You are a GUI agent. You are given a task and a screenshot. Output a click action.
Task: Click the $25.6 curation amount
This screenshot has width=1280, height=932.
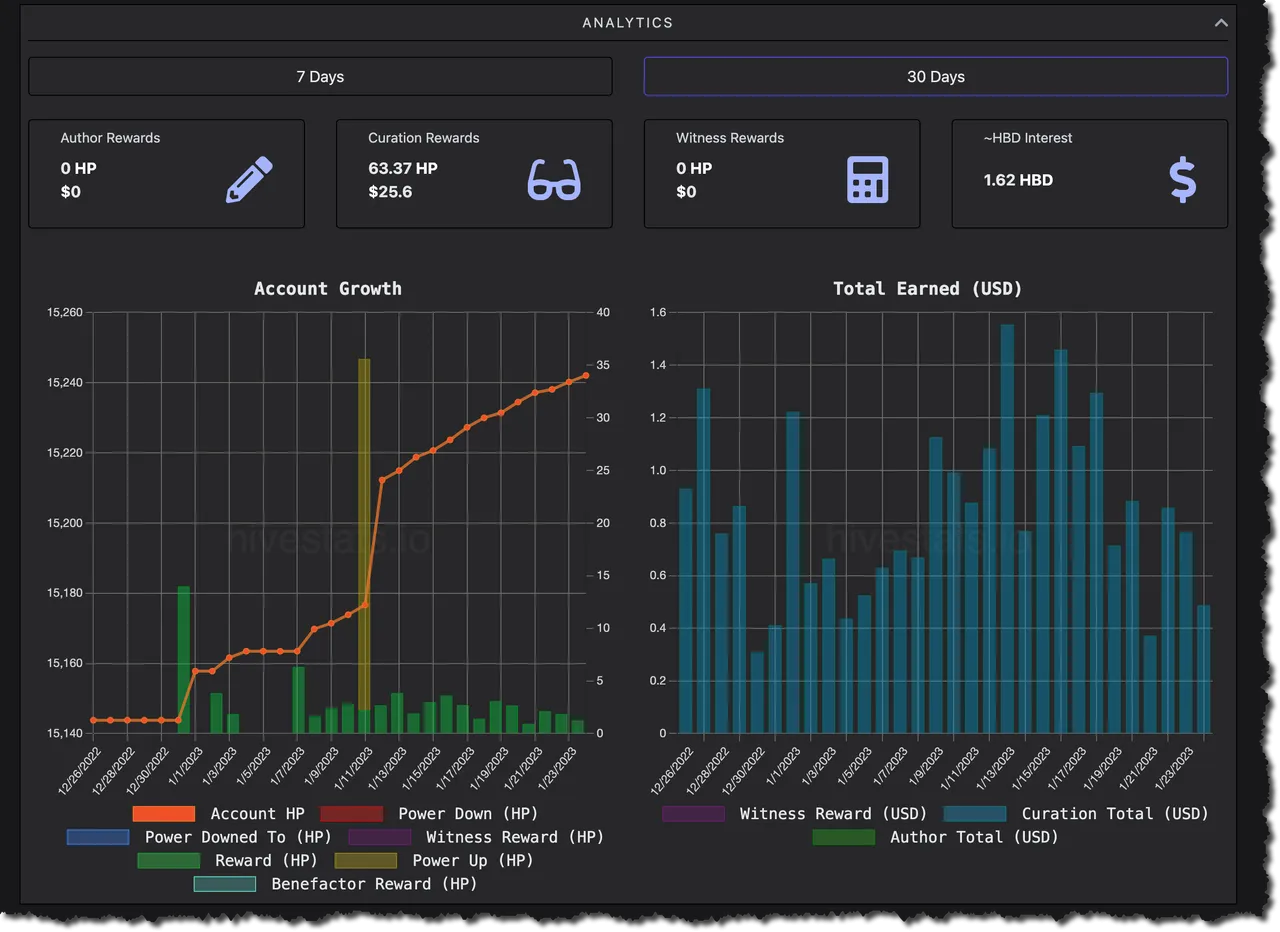390,191
